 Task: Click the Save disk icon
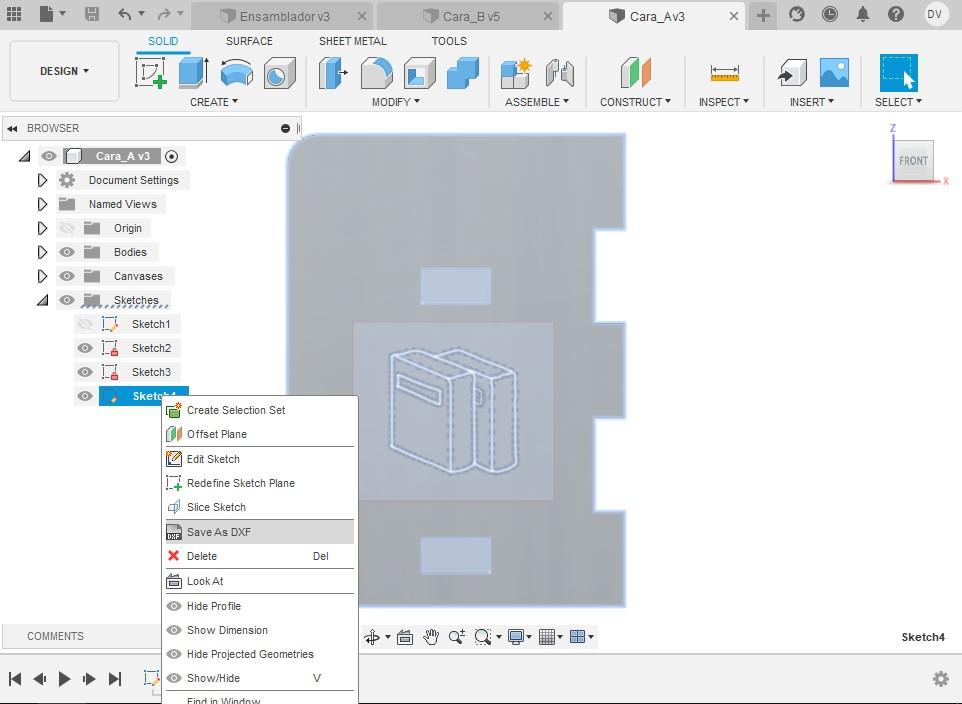(x=92, y=14)
